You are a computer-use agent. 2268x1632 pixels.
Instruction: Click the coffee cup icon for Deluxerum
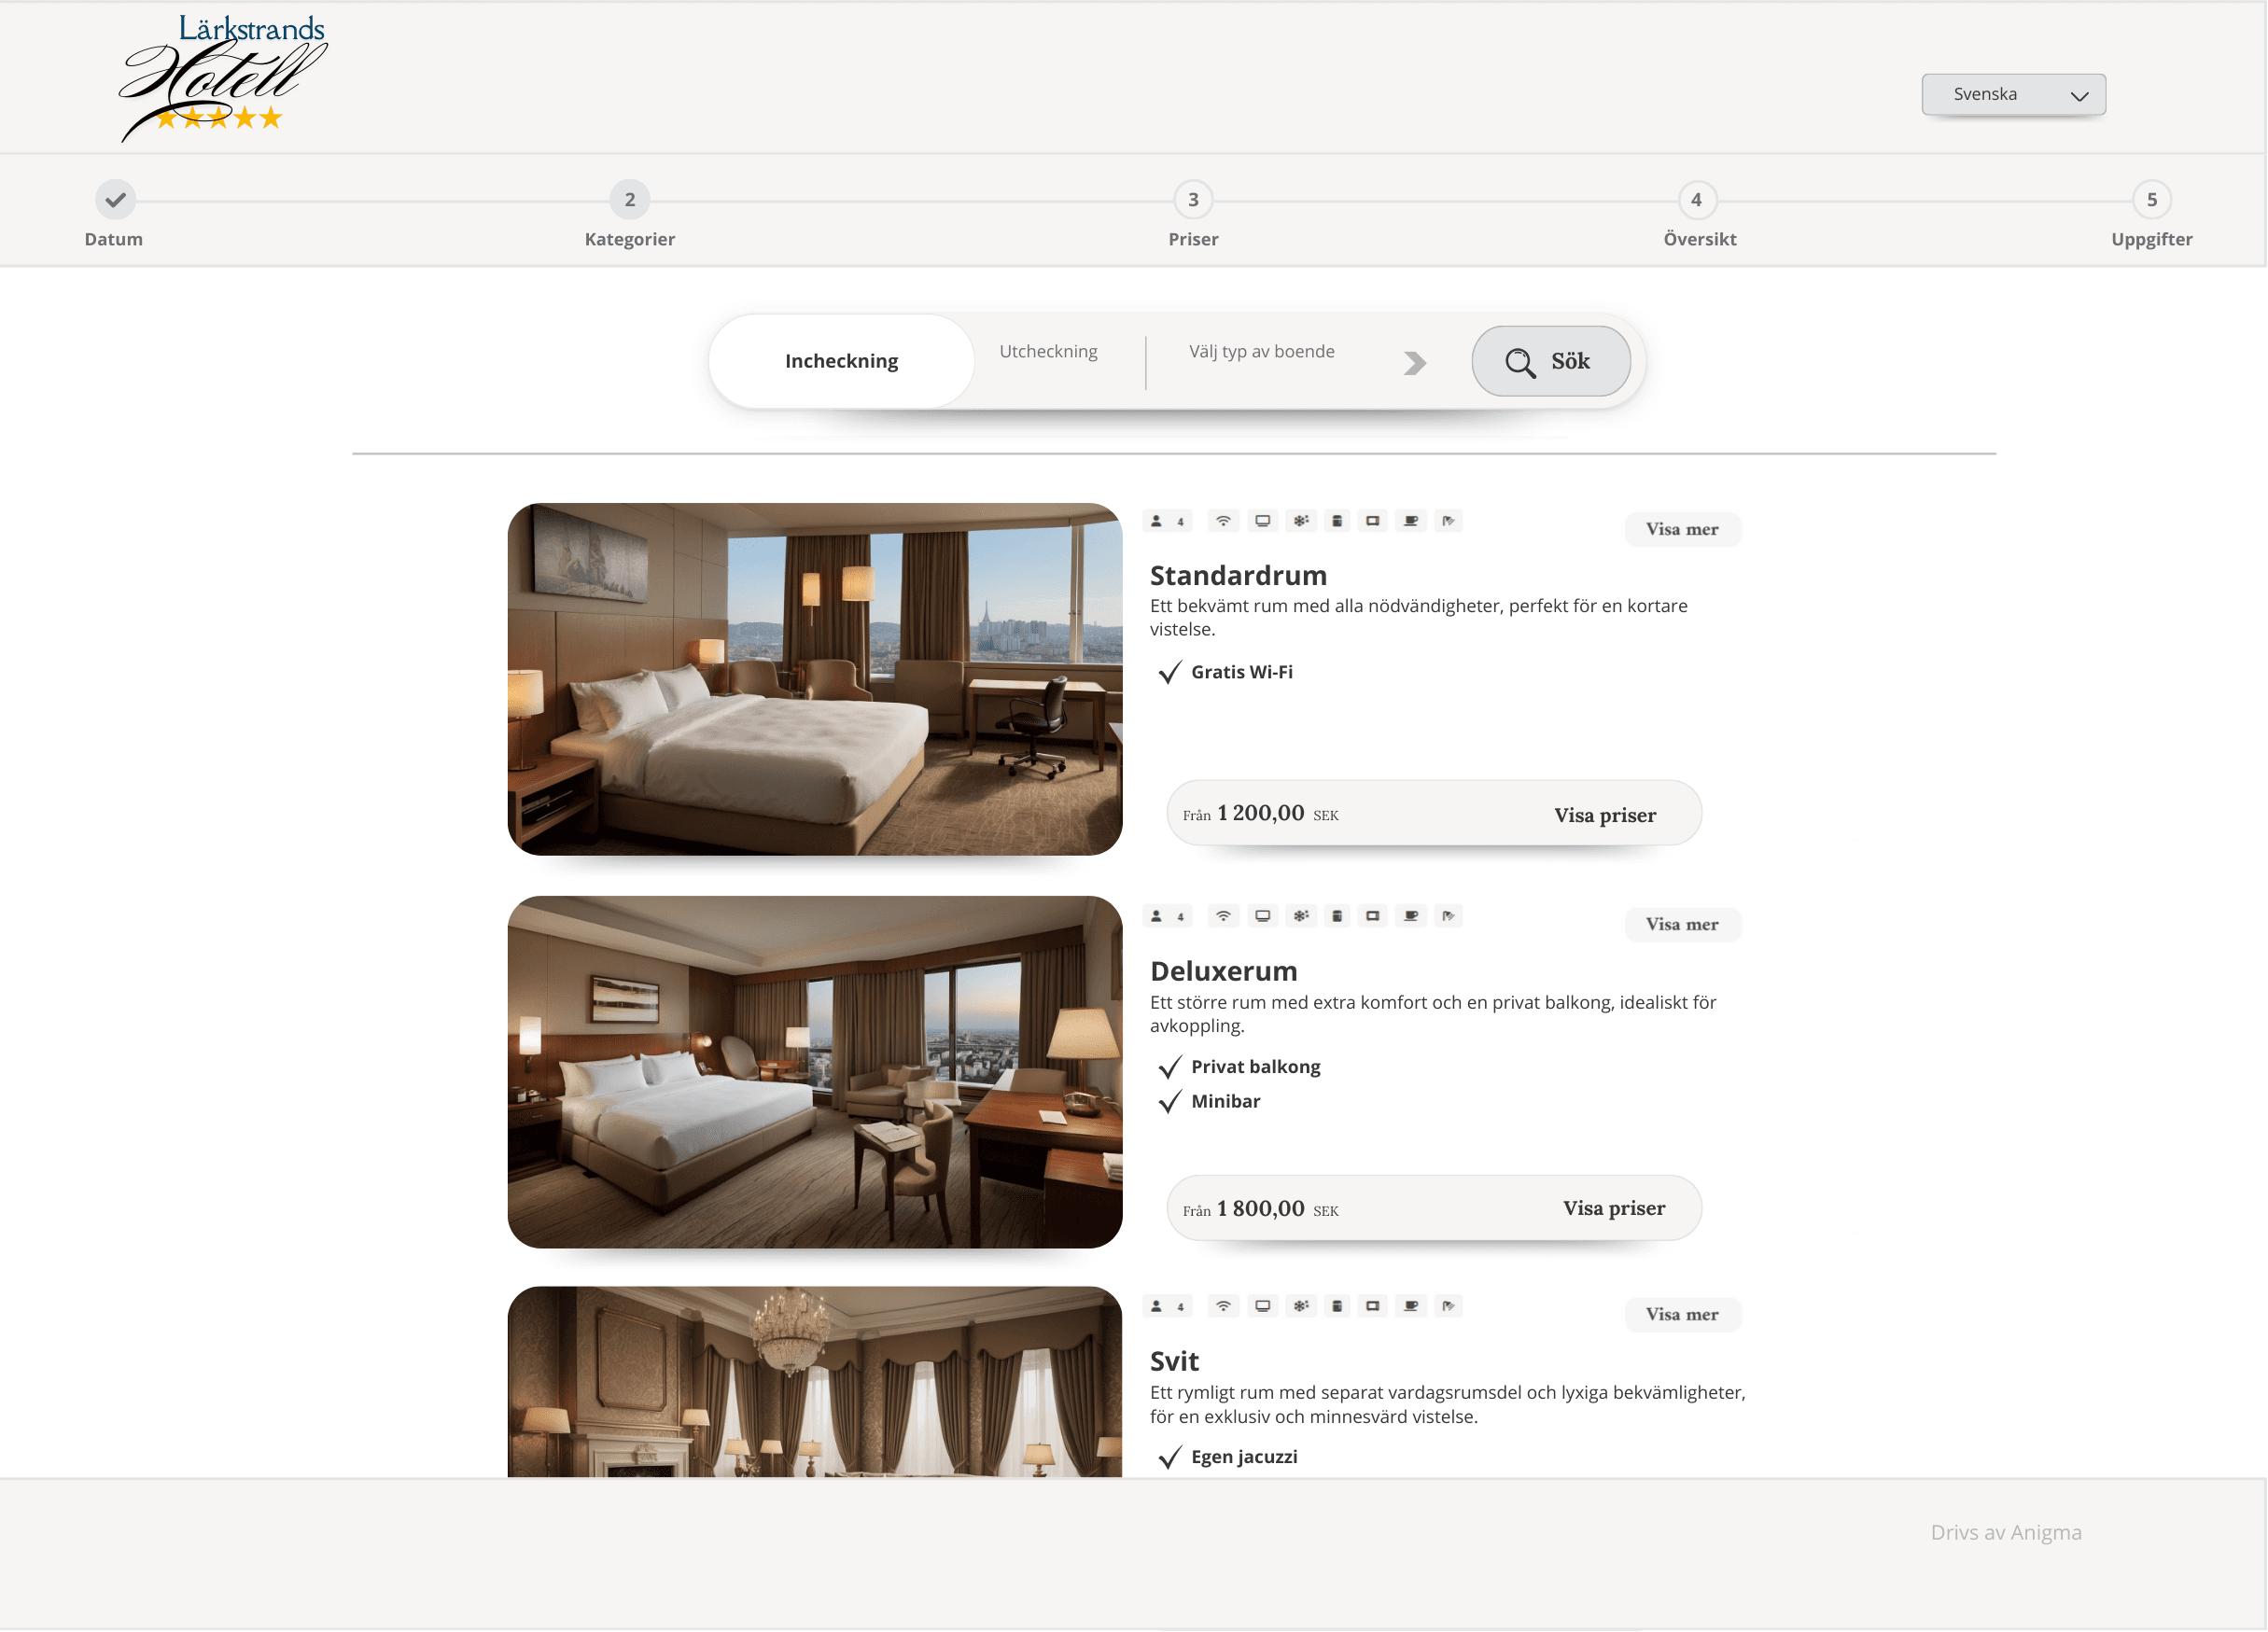1411,916
